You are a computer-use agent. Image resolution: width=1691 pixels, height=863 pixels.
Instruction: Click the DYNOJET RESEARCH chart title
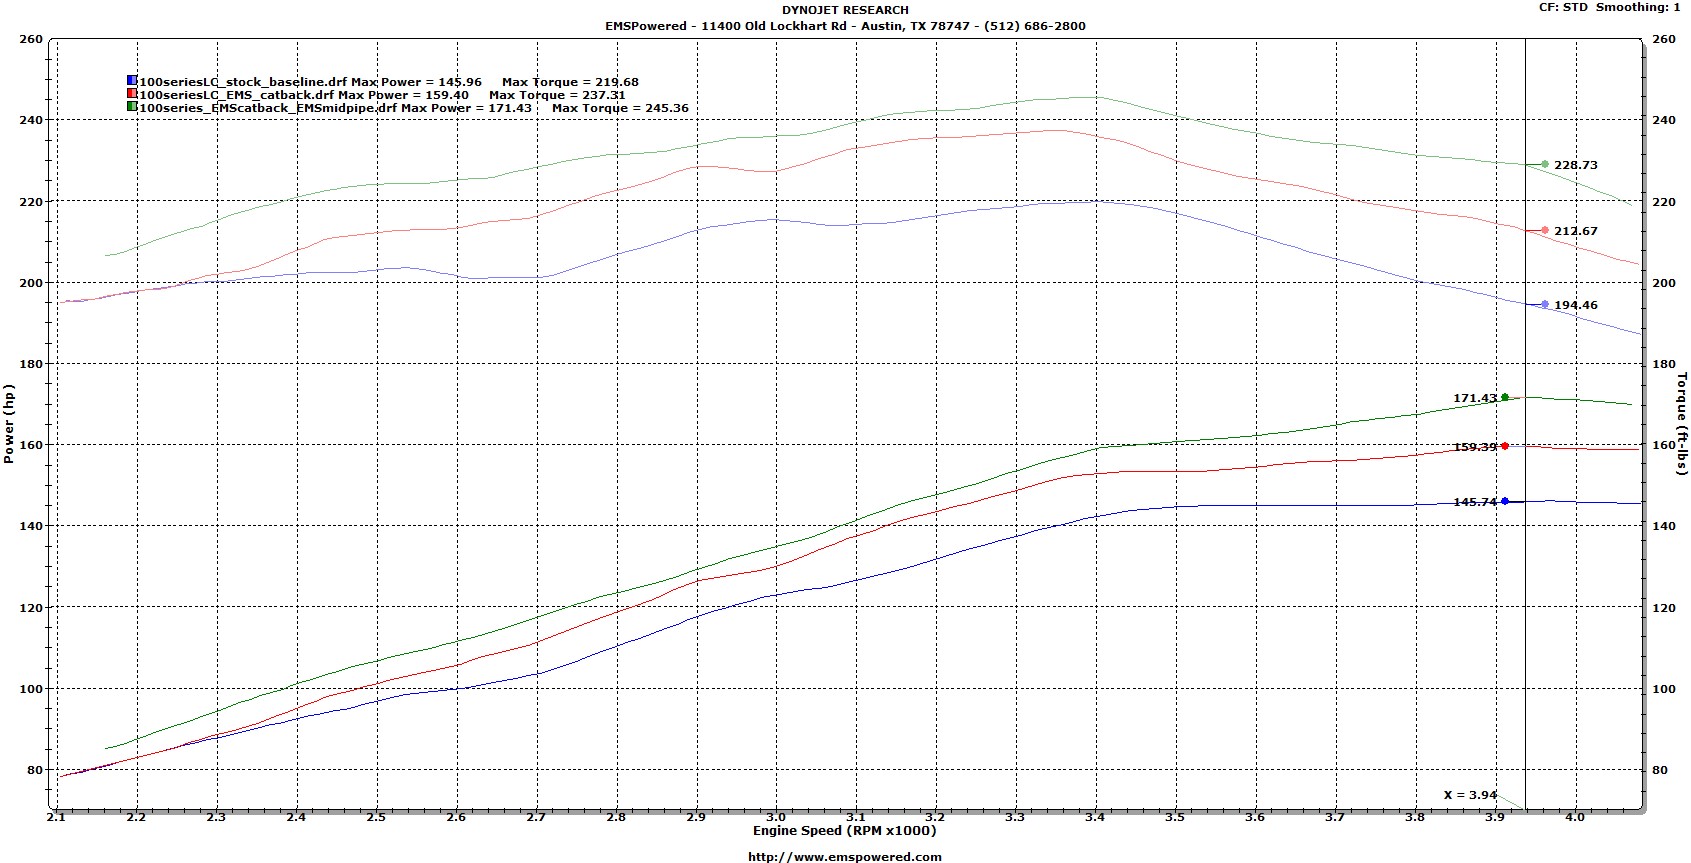coord(845,10)
